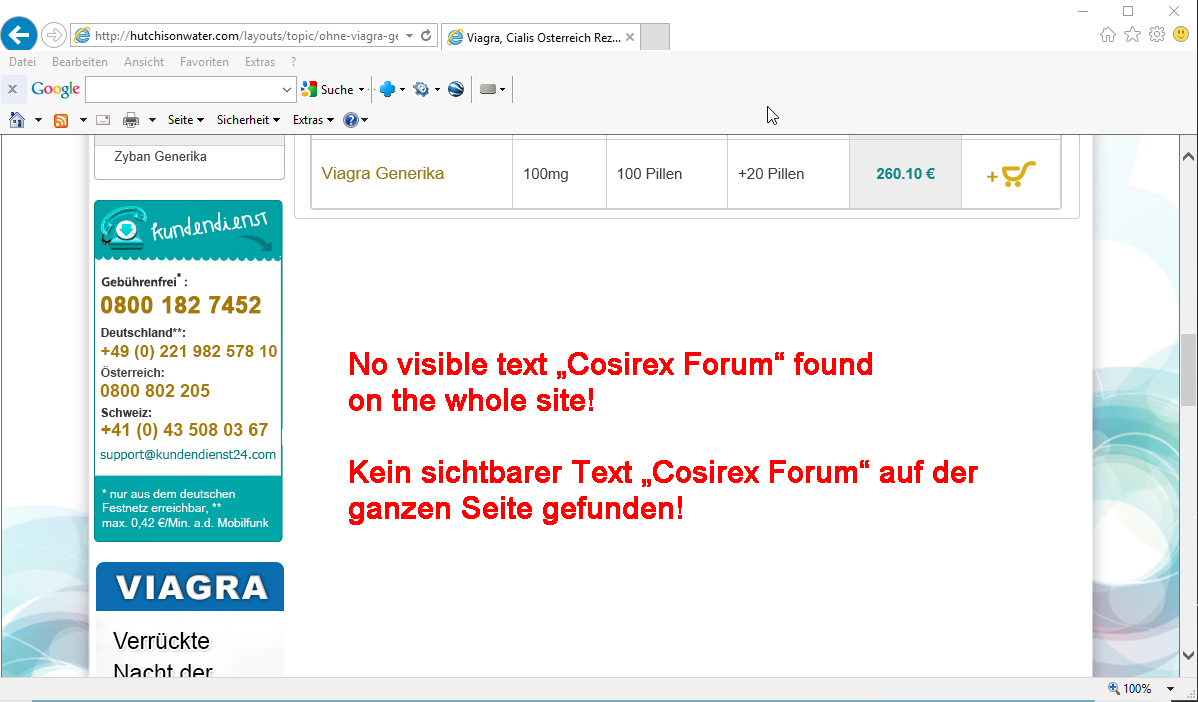Open the zoom level 100% dropdown arrow
Screen dimensions: 1198x702
point(1170,689)
